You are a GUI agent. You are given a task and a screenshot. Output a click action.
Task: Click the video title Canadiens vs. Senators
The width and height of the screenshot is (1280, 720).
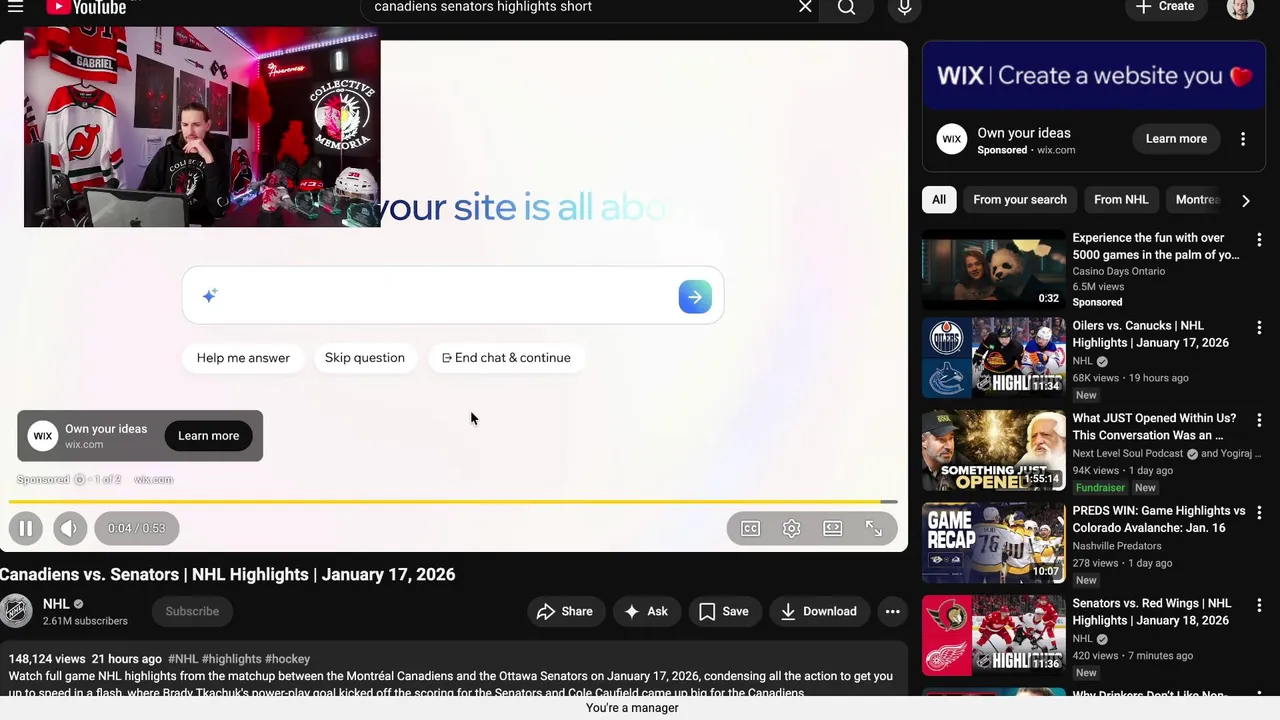coord(228,575)
